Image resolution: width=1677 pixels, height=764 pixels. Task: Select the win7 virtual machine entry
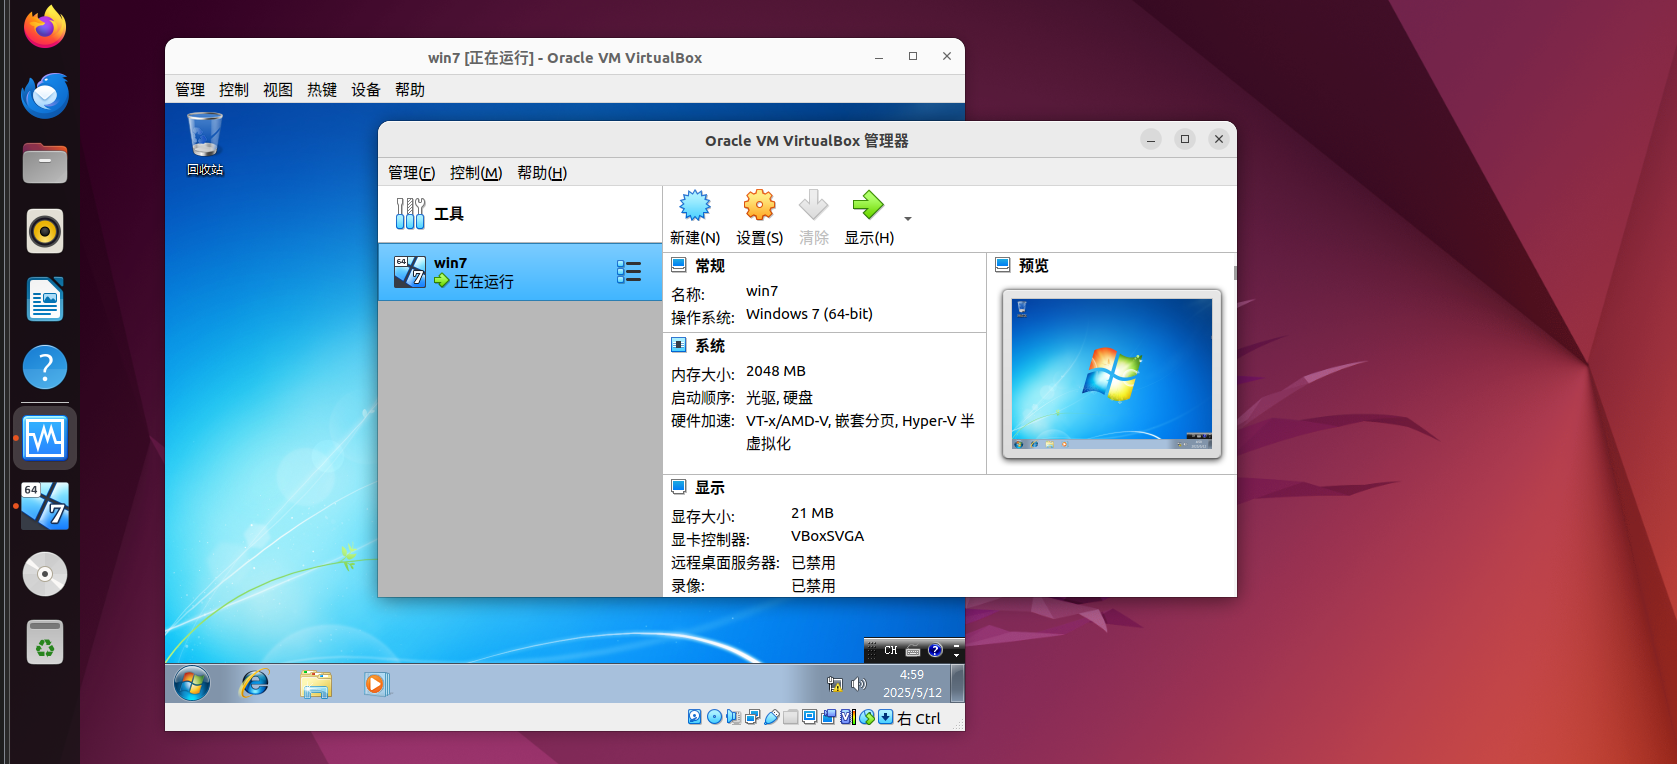tap(500, 272)
